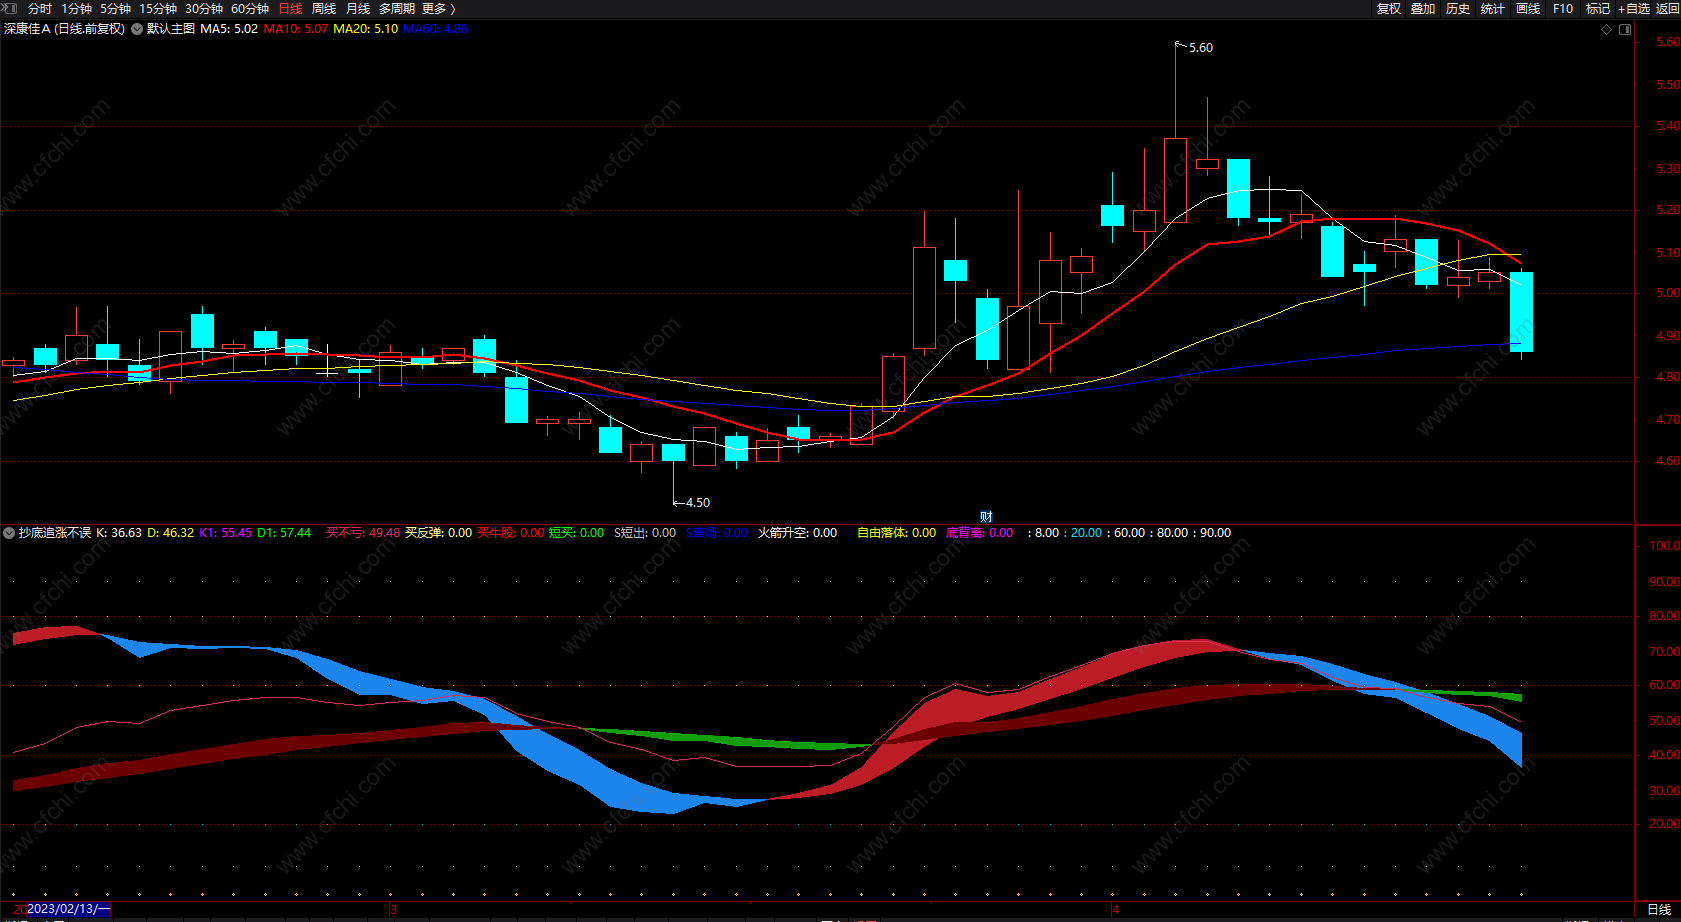Select the MA20: 5.10 label
The image size is (1681, 922).
366,29
